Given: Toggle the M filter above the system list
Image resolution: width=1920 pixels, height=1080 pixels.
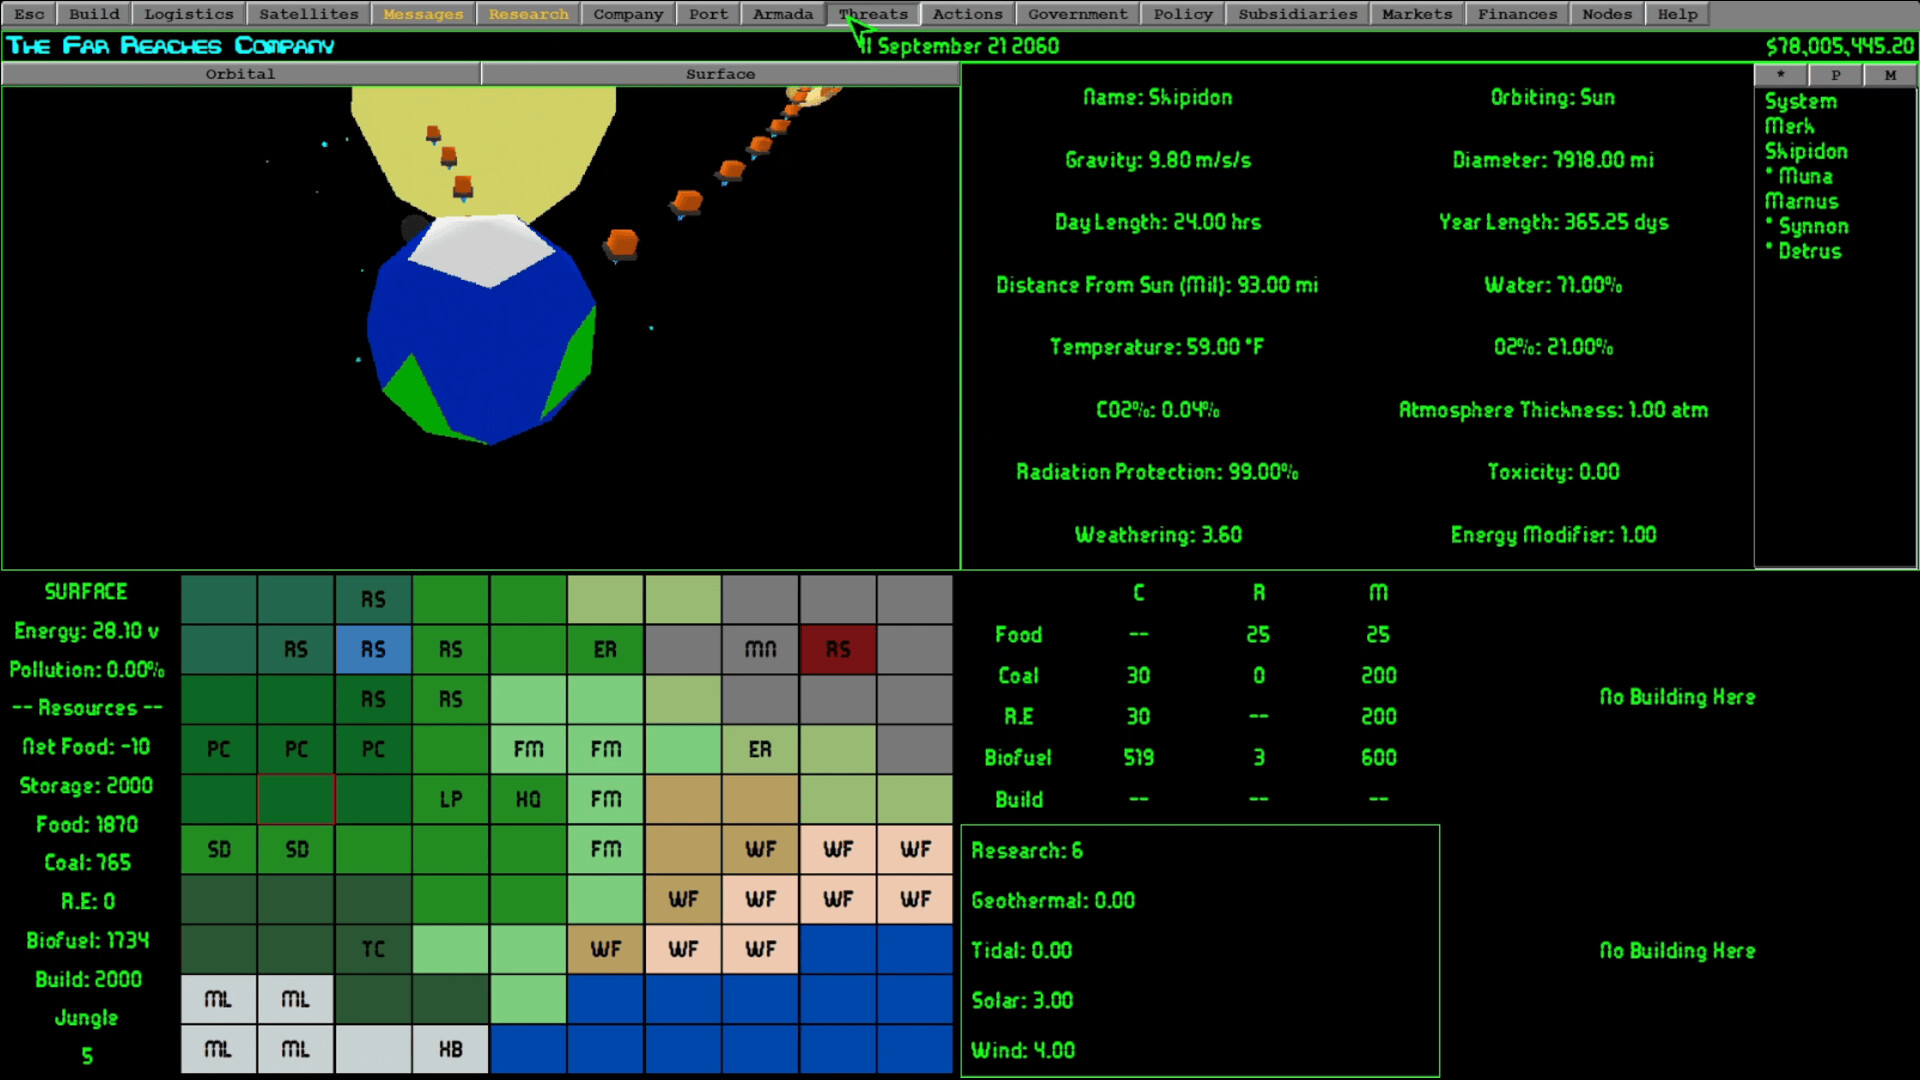Looking at the screenshot, I should [1889, 74].
